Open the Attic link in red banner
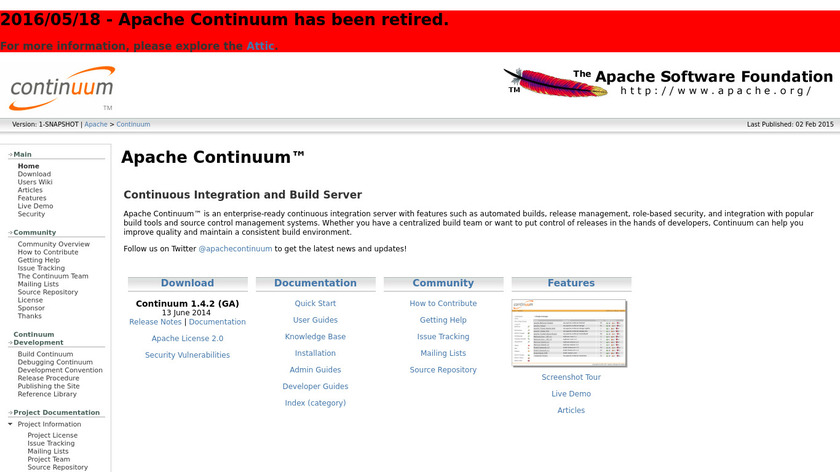This screenshot has height=472, width=840. coord(260,46)
